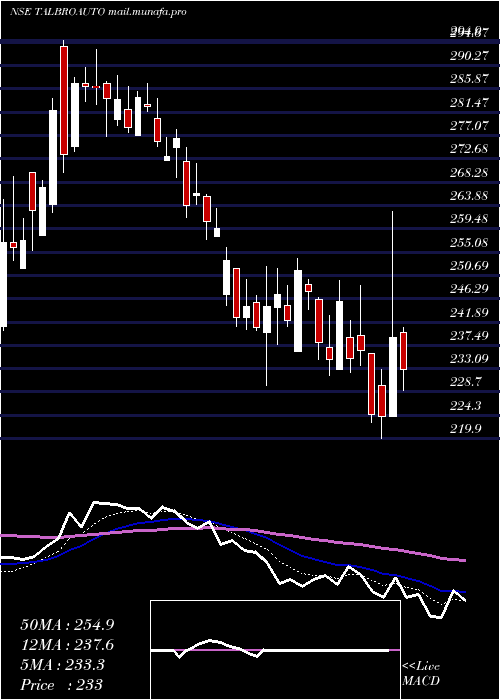Click the last red candlestick on the right
This screenshot has height=700, width=500.
coord(403,351)
